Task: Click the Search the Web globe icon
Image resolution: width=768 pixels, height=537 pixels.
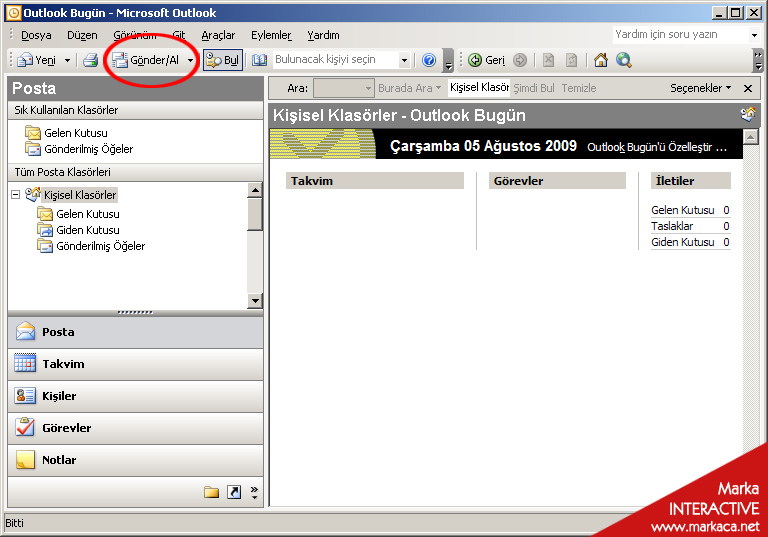Action: (x=624, y=60)
